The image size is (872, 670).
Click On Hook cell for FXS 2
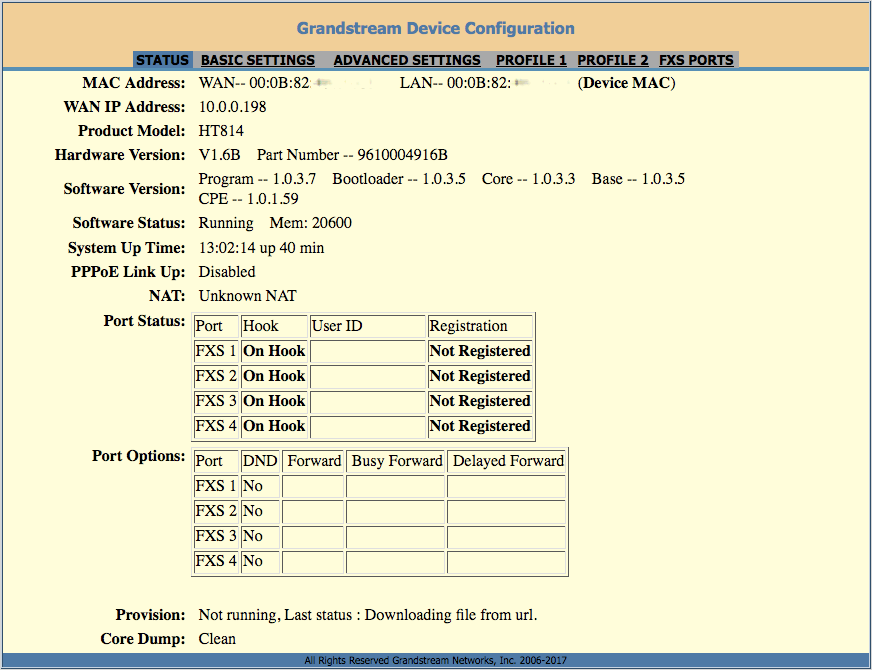click(x=274, y=376)
